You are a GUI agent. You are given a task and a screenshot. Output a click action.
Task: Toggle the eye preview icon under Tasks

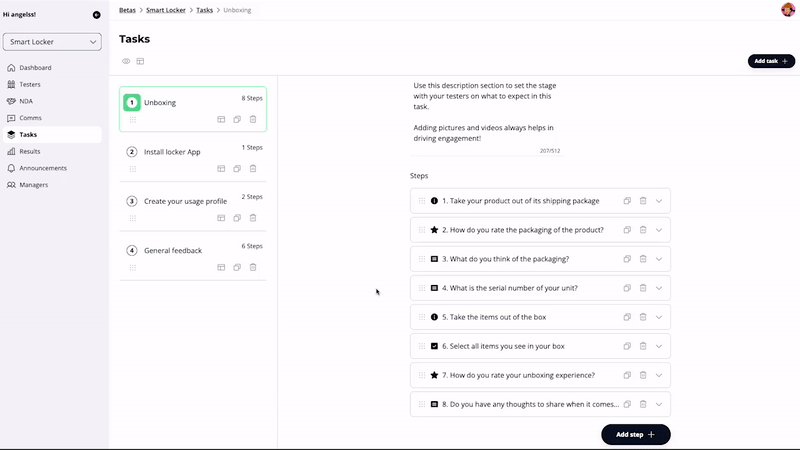tap(126, 61)
